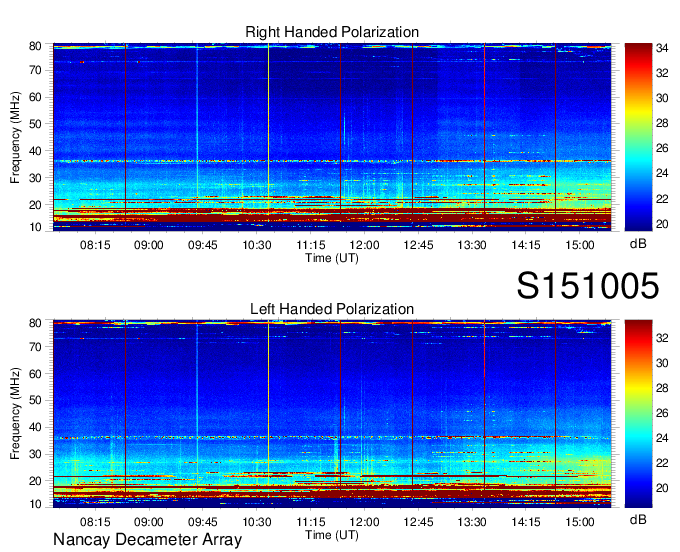Click 08:15 tick on Left Handed time axis
Viewport: 680px width, 552px height.
(x=95, y=522)
